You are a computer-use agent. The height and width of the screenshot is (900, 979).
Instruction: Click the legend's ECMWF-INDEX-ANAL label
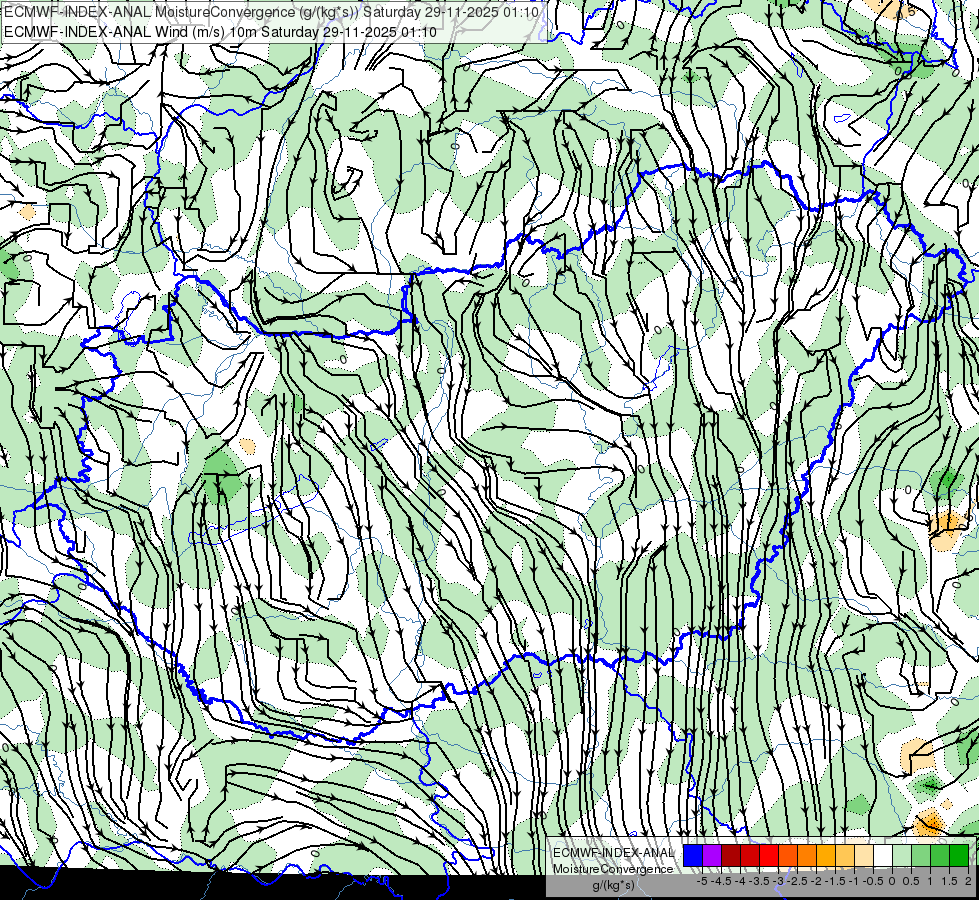pos(614,853)
